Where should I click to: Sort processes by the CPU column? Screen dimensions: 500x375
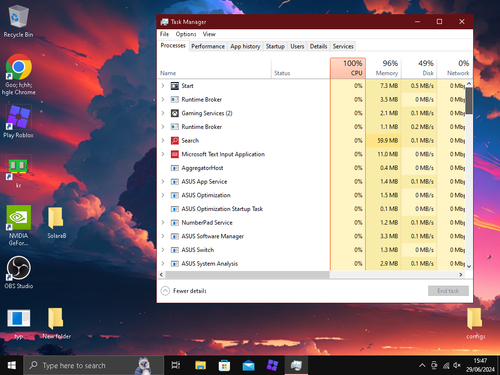[348, 68]
